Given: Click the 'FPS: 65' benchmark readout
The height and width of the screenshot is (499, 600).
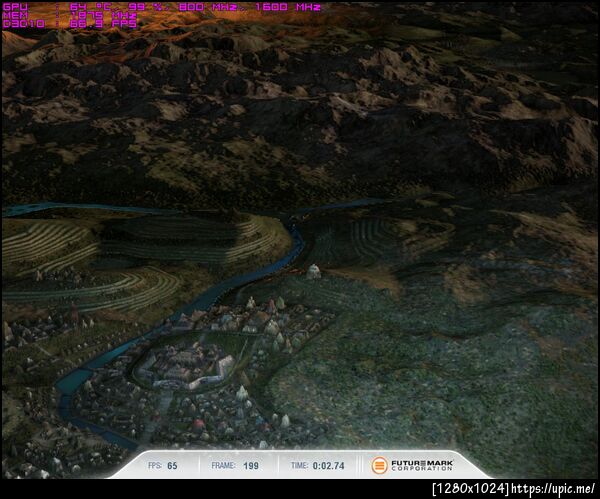Looking at the screenshot, I should pos(163,466).
